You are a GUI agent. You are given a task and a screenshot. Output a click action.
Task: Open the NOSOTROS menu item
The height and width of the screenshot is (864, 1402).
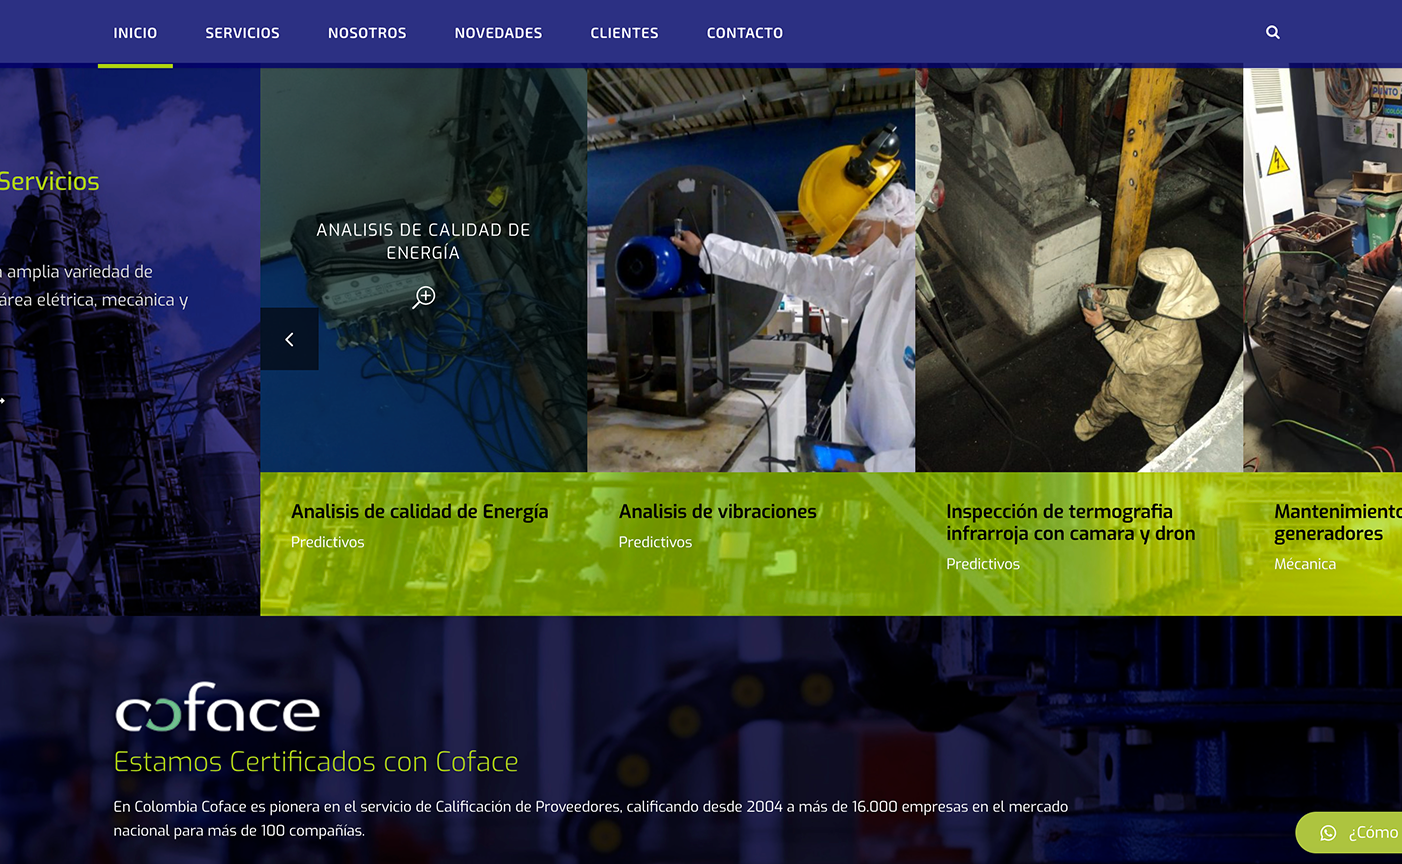(x=367, y=33)
